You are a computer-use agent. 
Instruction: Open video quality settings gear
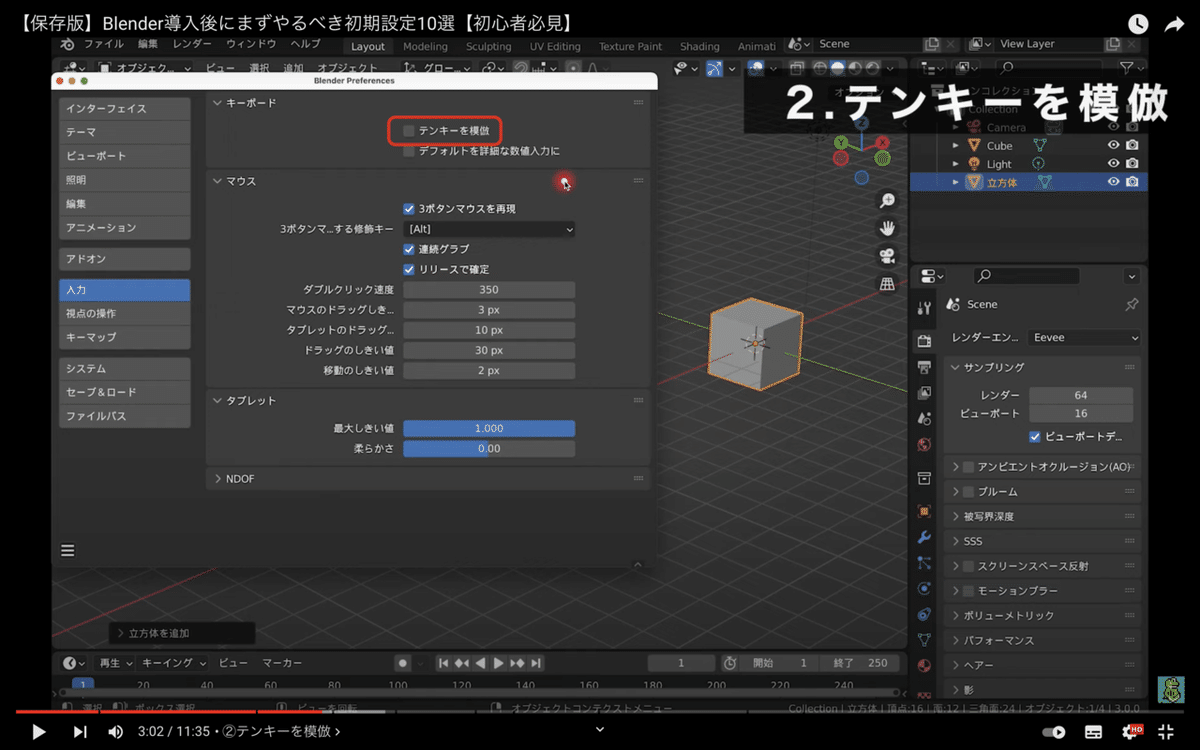(1131, 732)
